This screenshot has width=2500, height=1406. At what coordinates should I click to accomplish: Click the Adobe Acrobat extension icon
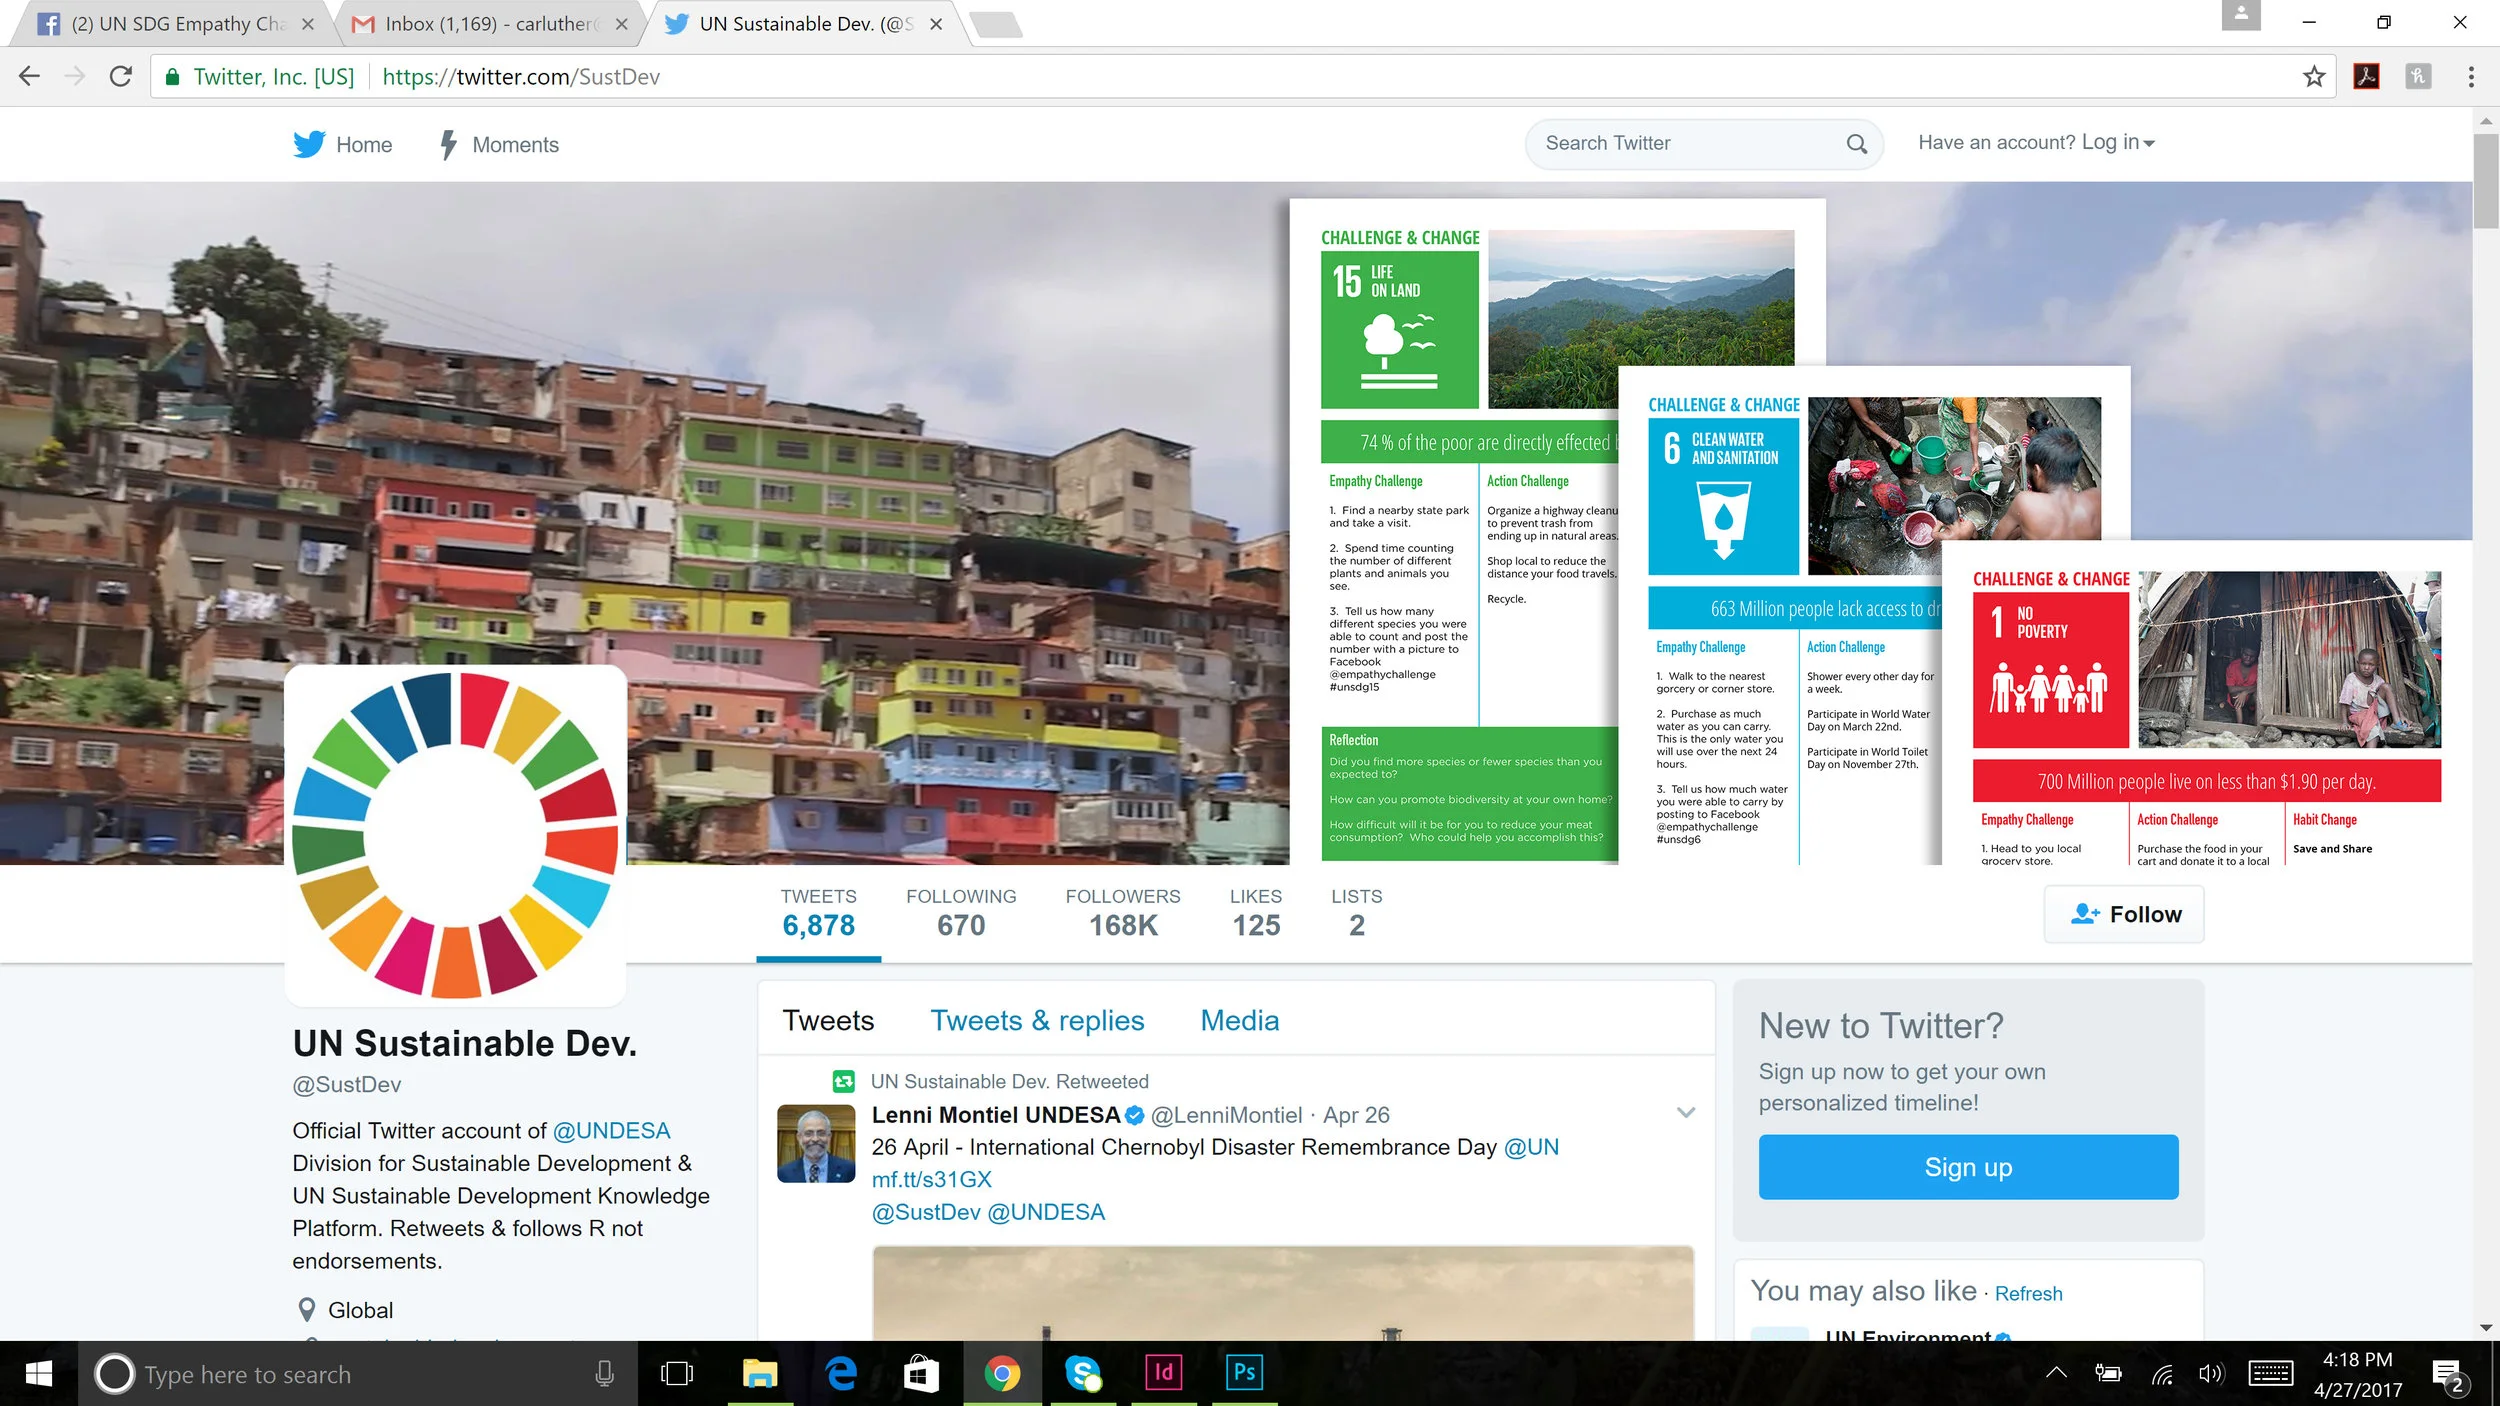2366,77
